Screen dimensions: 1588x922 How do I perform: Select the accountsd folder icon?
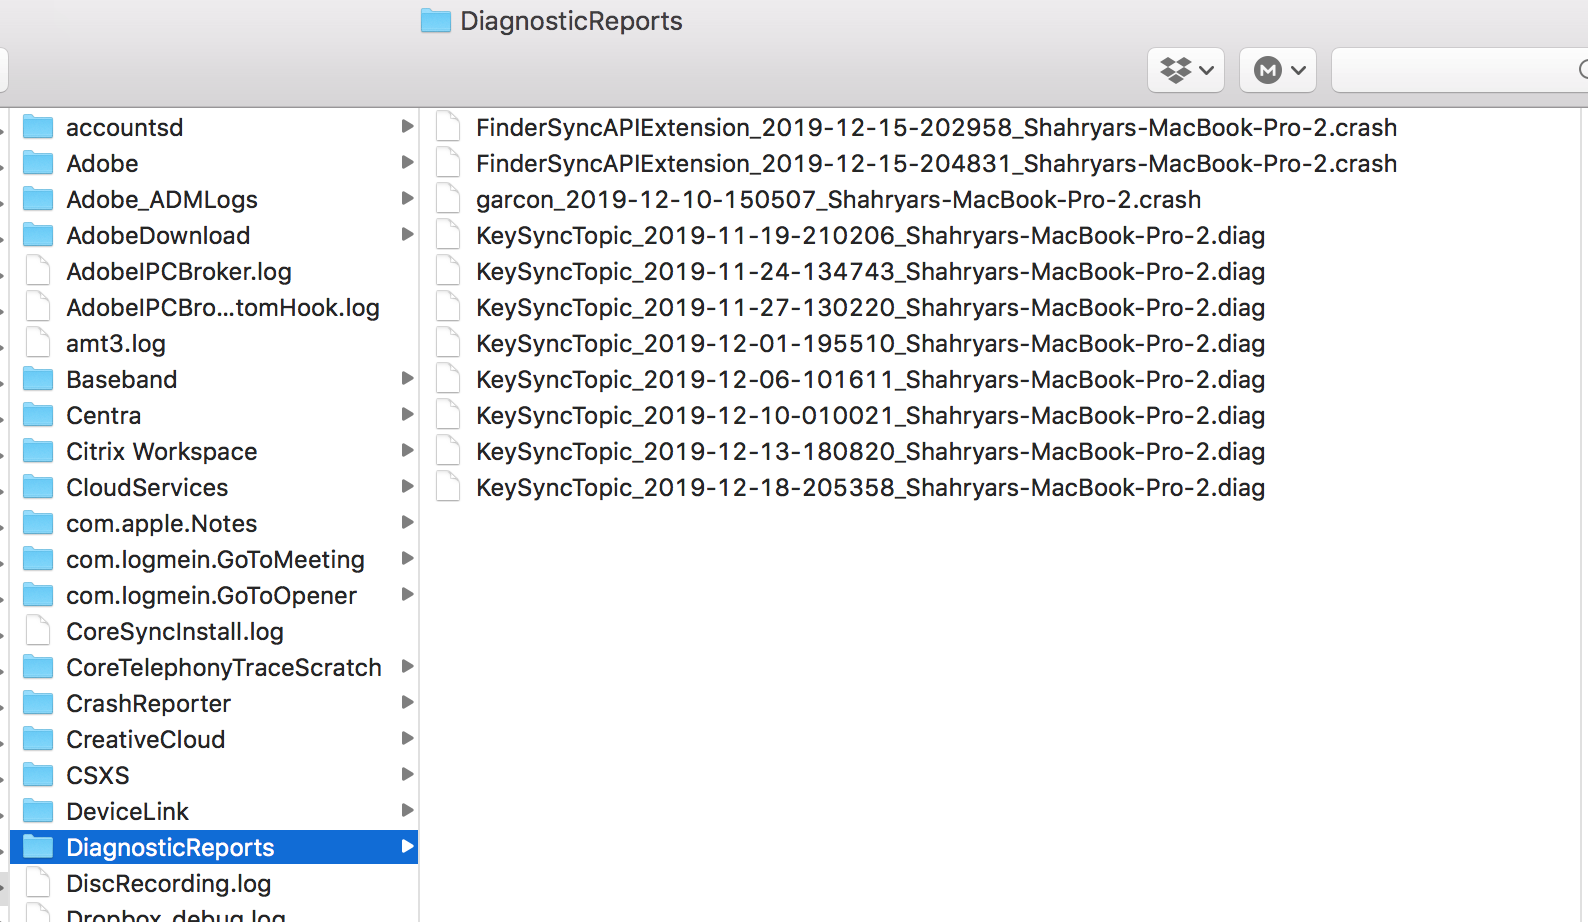tap(38, 127)
